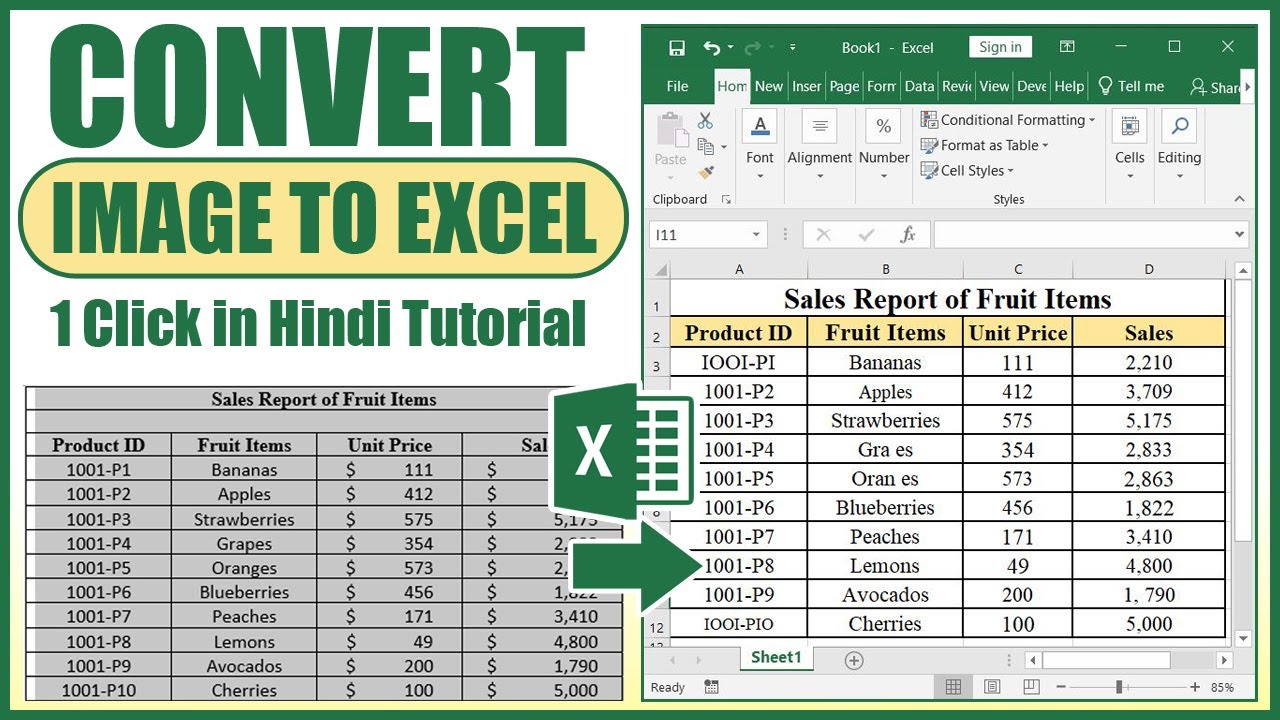Click the 85% zoom level
1280x720 pixels.
click(x=1221, y=687)
